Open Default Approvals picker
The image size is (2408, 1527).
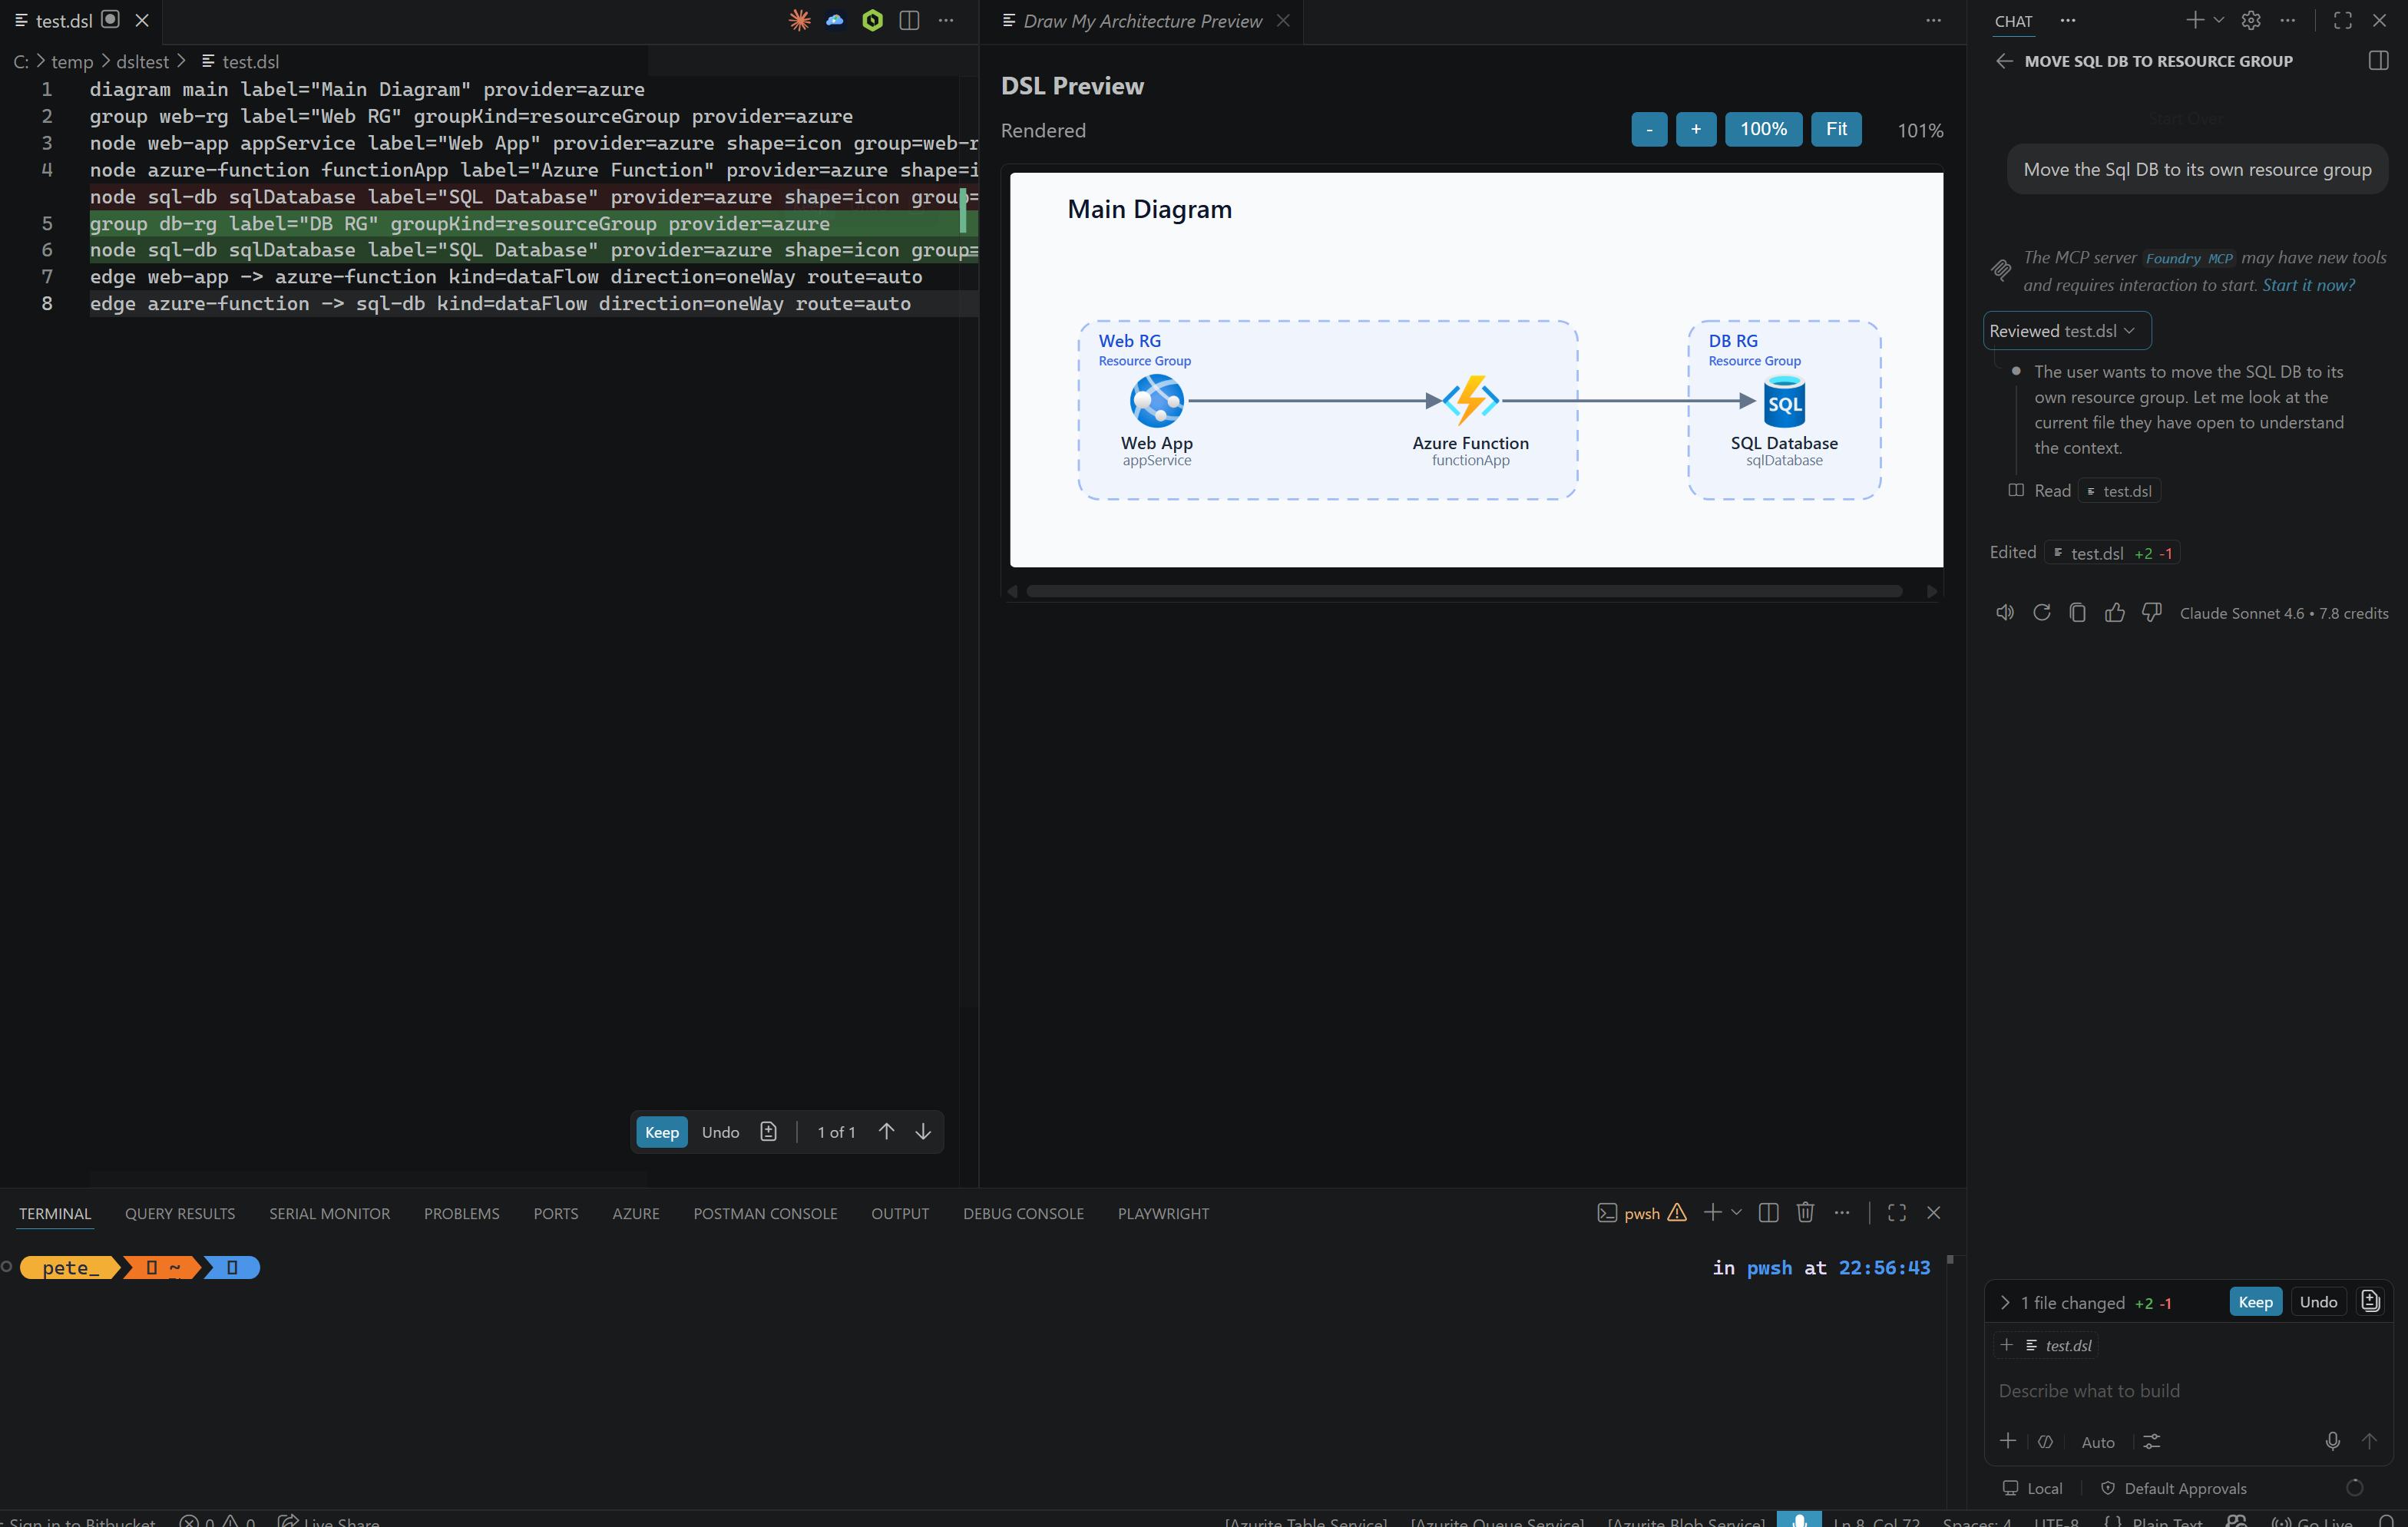coord(2173,1488)
